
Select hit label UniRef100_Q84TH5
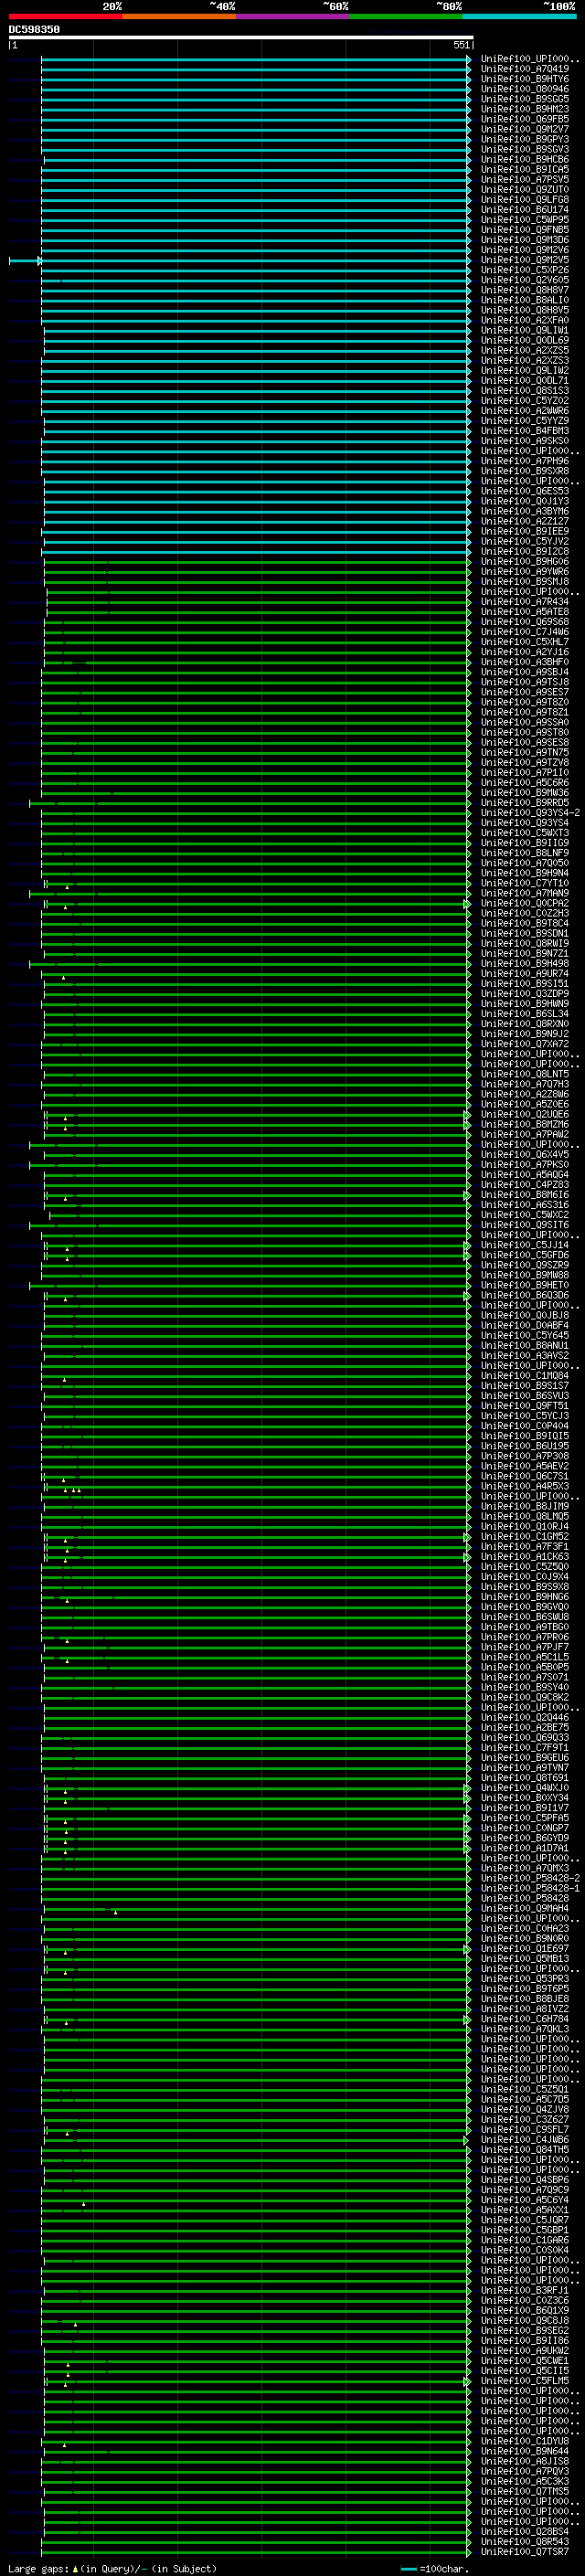(525, 2149)
